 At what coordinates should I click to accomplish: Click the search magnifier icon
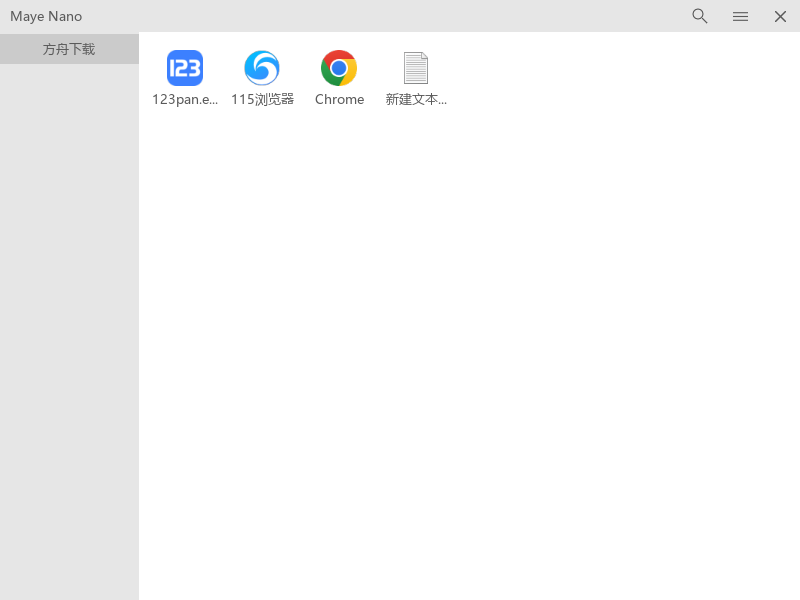point(699,16)
